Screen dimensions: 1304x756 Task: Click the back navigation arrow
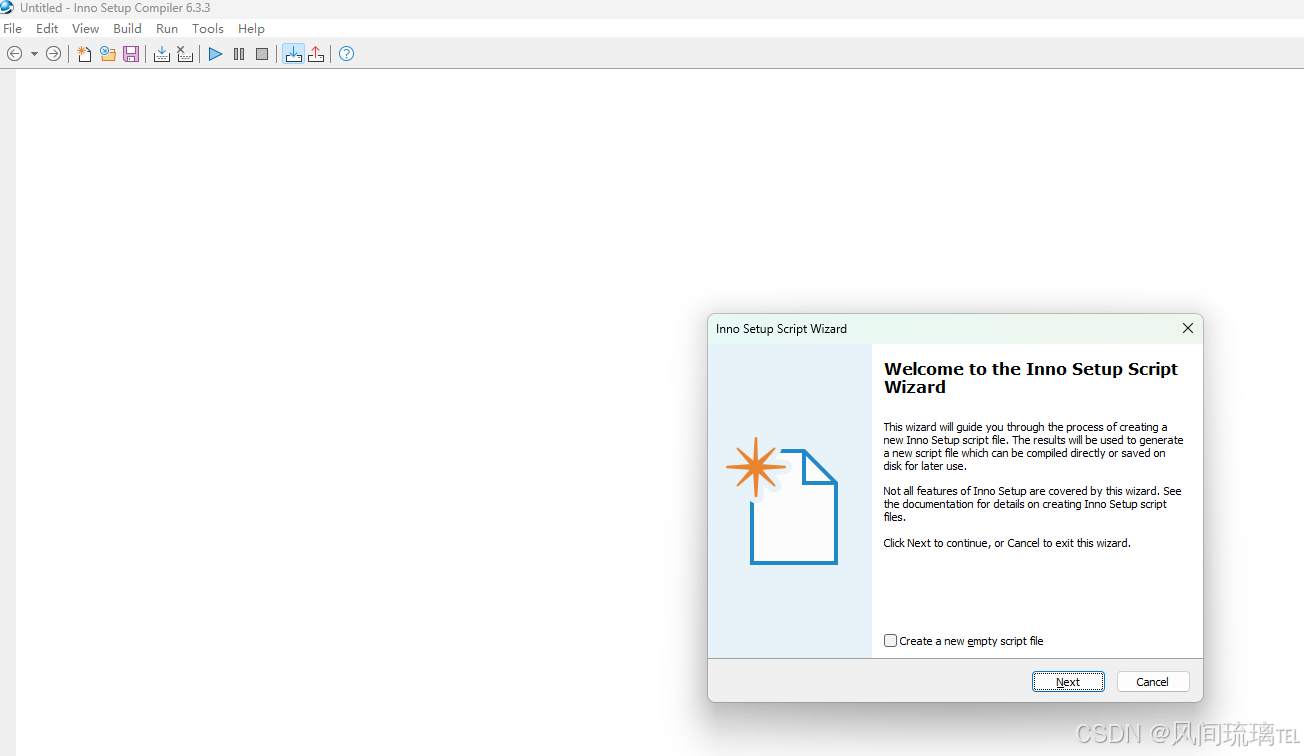[x=14, y=54]
